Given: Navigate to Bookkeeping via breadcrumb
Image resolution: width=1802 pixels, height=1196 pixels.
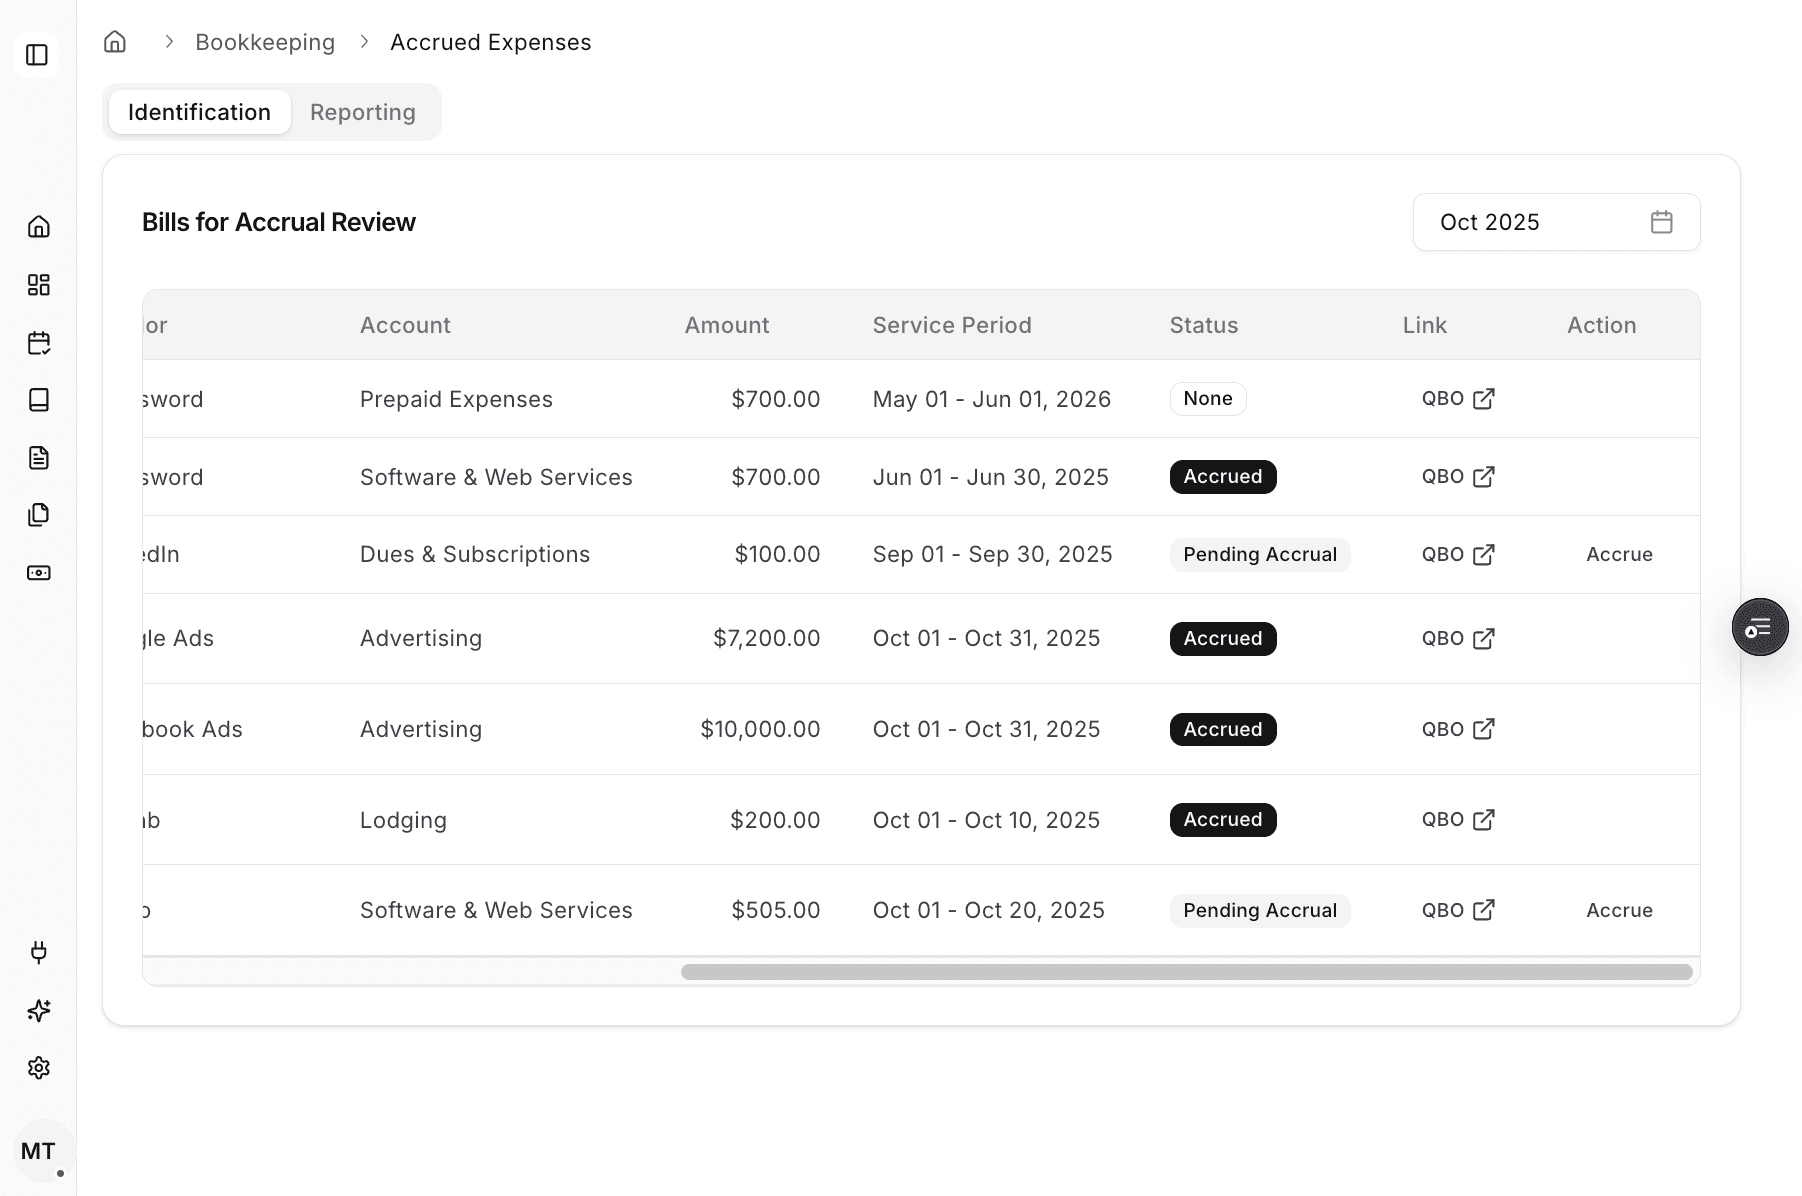Looking at the screenshot, I should pos(265,41).
